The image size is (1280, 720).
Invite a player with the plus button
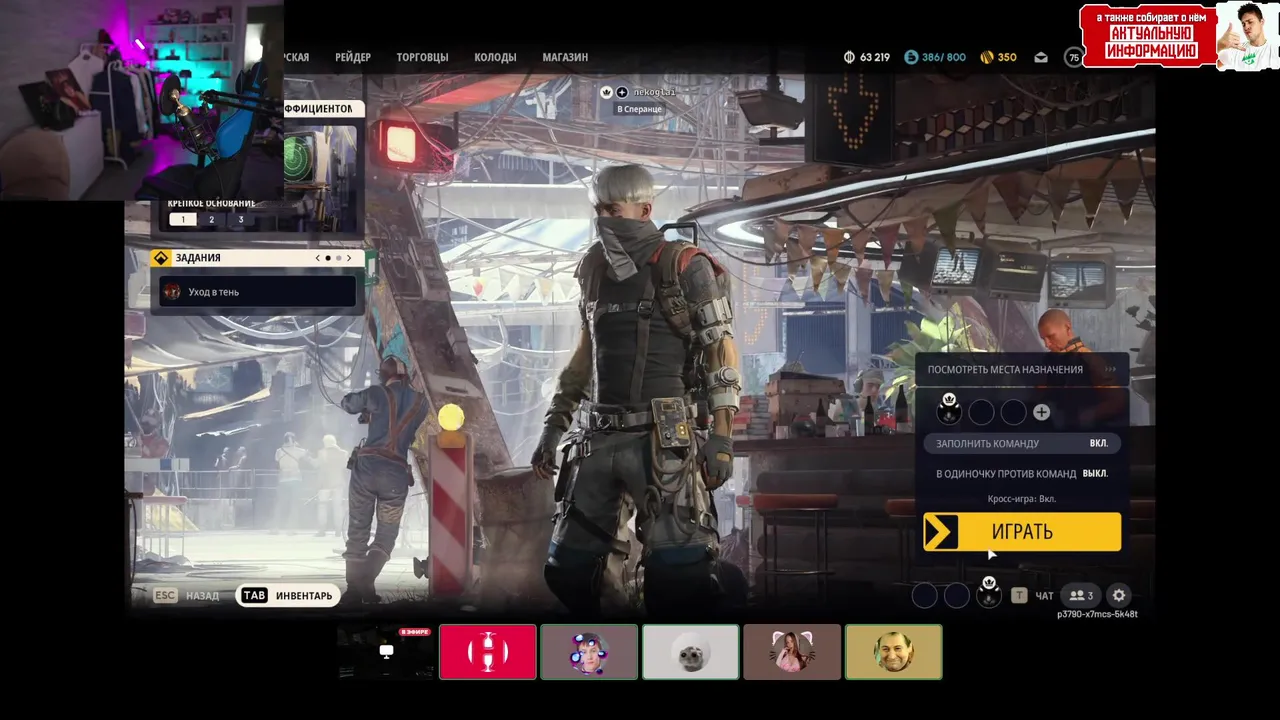pyautogui.click(x=1041, y=412)
